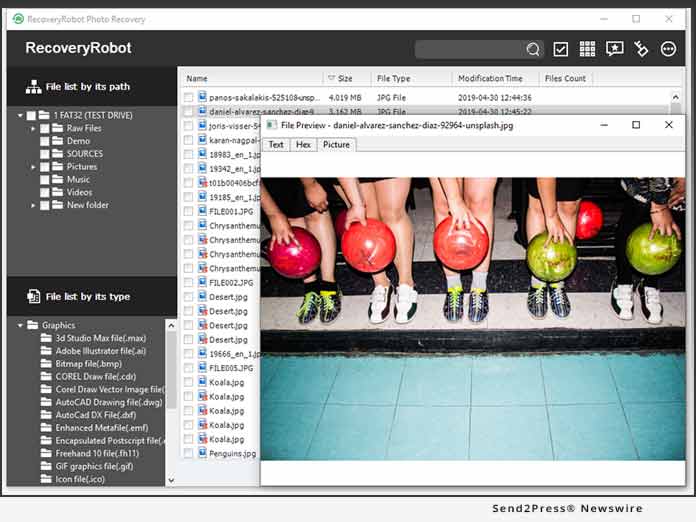
Task: Switch to thumbnail grid view icon
Action: tap(587, 49)
